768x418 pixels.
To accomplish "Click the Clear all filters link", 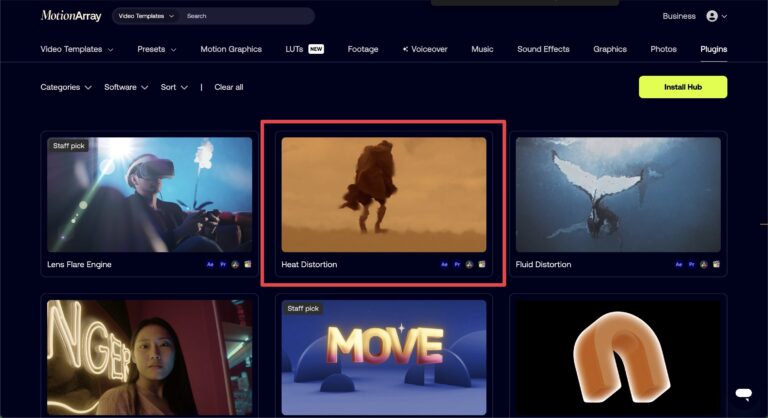I will (x=229, y=87).
